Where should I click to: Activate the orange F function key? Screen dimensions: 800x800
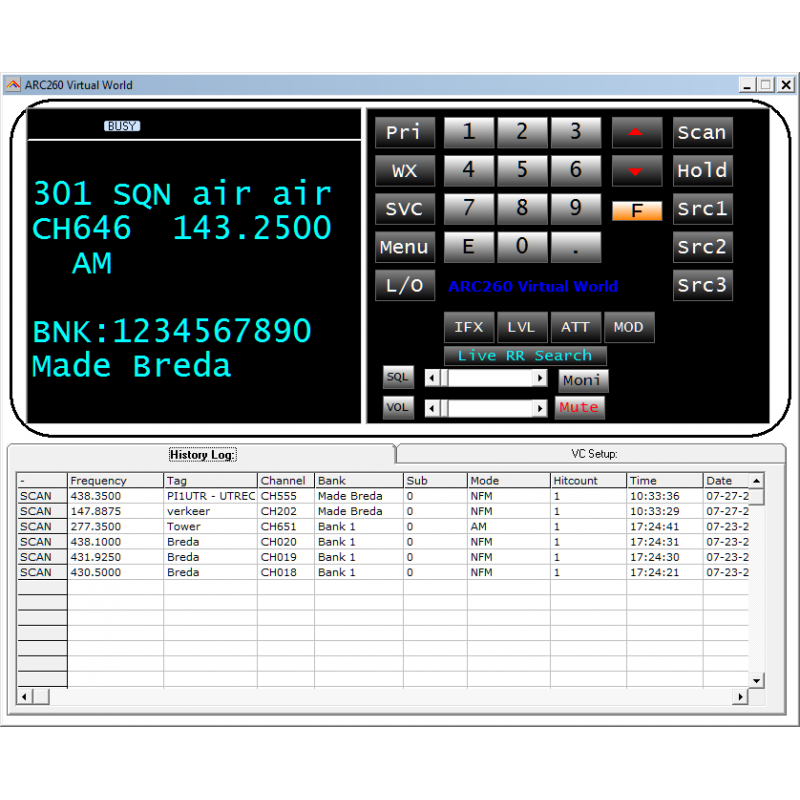coord(637,209)
